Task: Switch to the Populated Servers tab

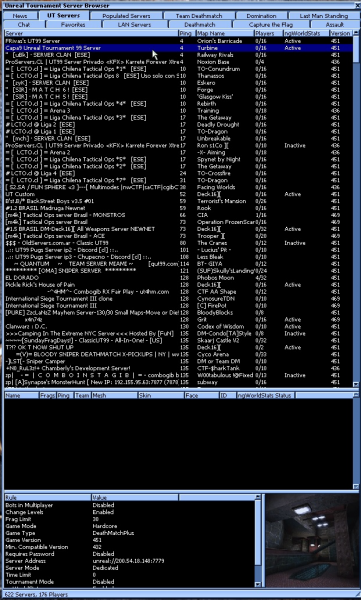Action: (126, 16)
